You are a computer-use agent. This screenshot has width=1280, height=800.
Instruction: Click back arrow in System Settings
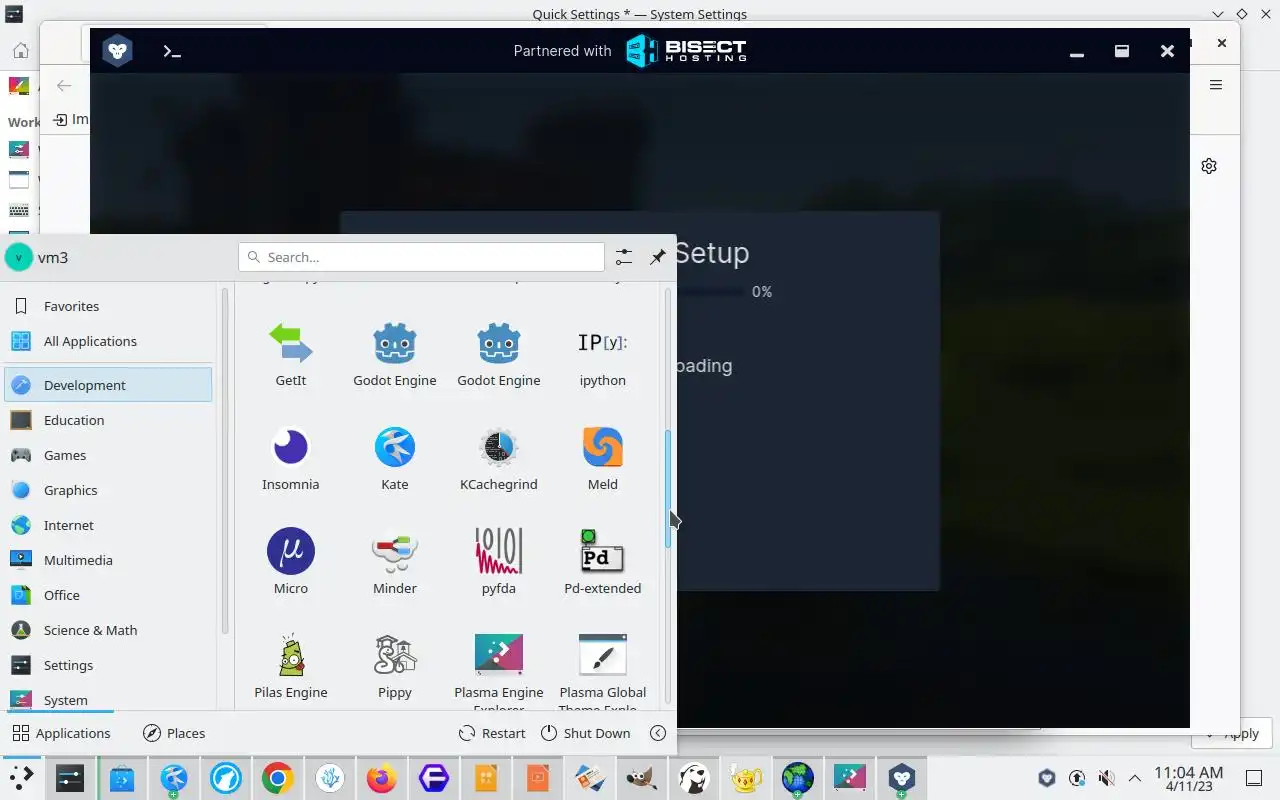click(x=64, y=85)
